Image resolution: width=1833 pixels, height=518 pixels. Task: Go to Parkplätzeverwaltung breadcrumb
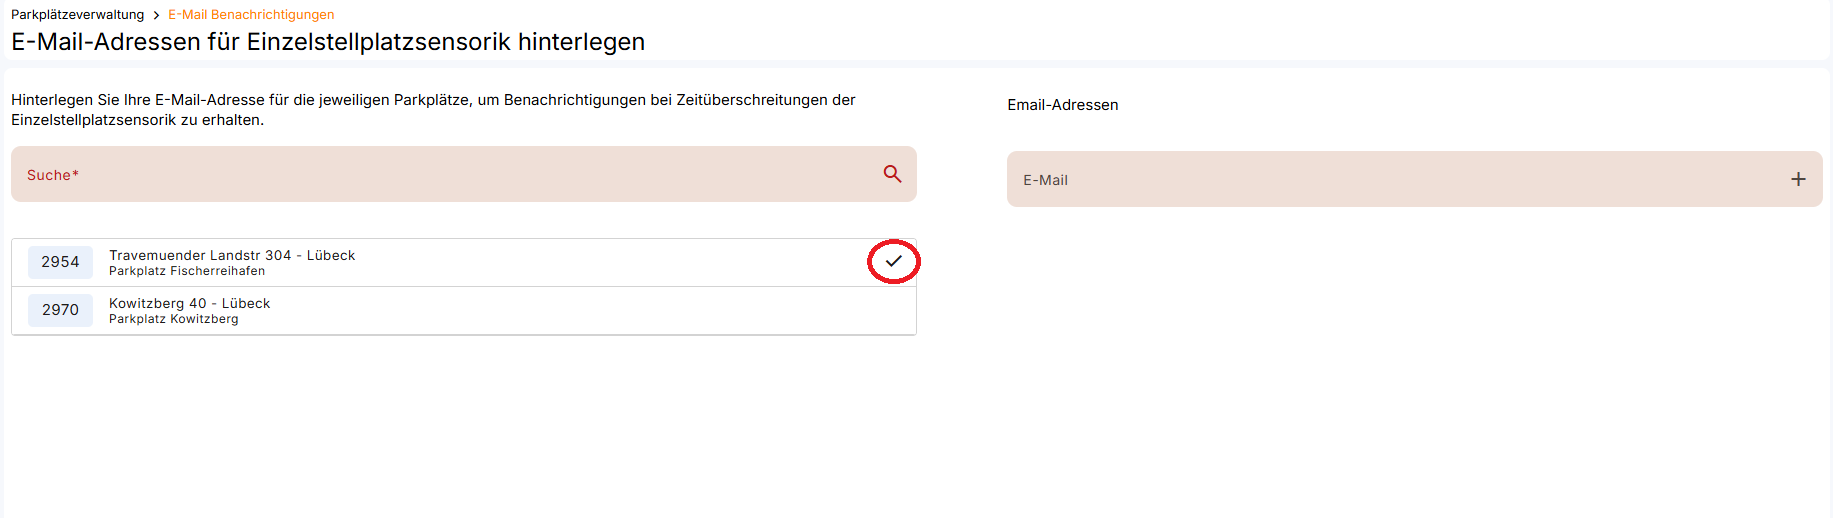pos(77,15)
